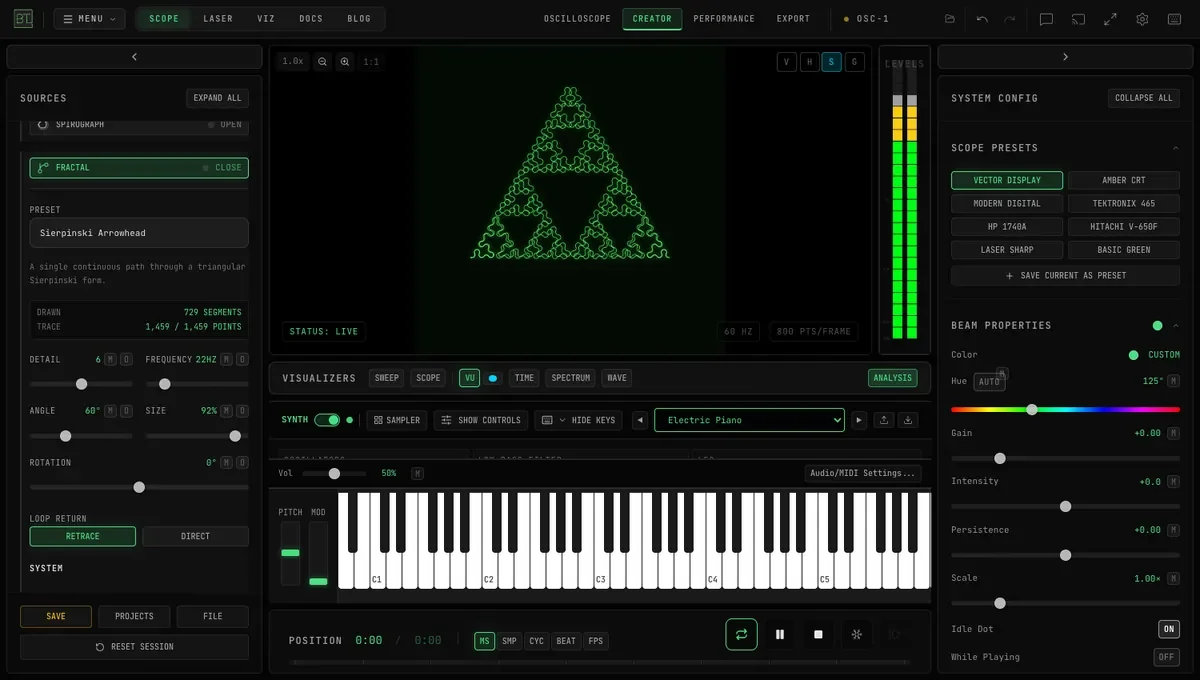Zoom in the scope display

(345, 62)
